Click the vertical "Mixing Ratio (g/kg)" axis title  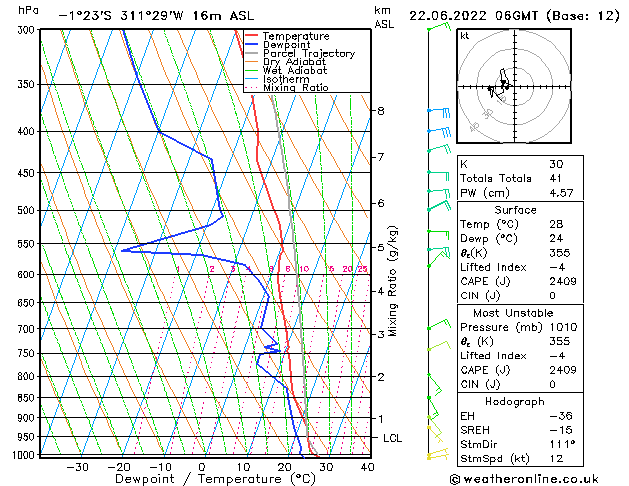393,281
